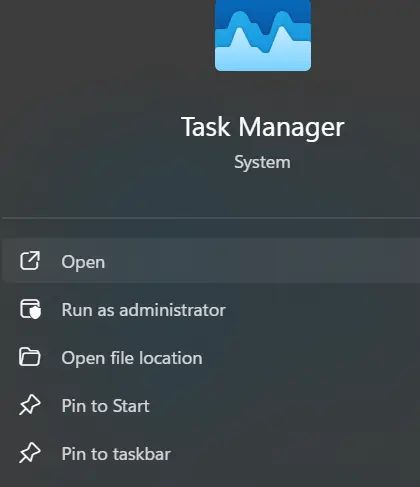Click the System category label
420x487 pixels.
pyautogui.click(x=262, y=163)
